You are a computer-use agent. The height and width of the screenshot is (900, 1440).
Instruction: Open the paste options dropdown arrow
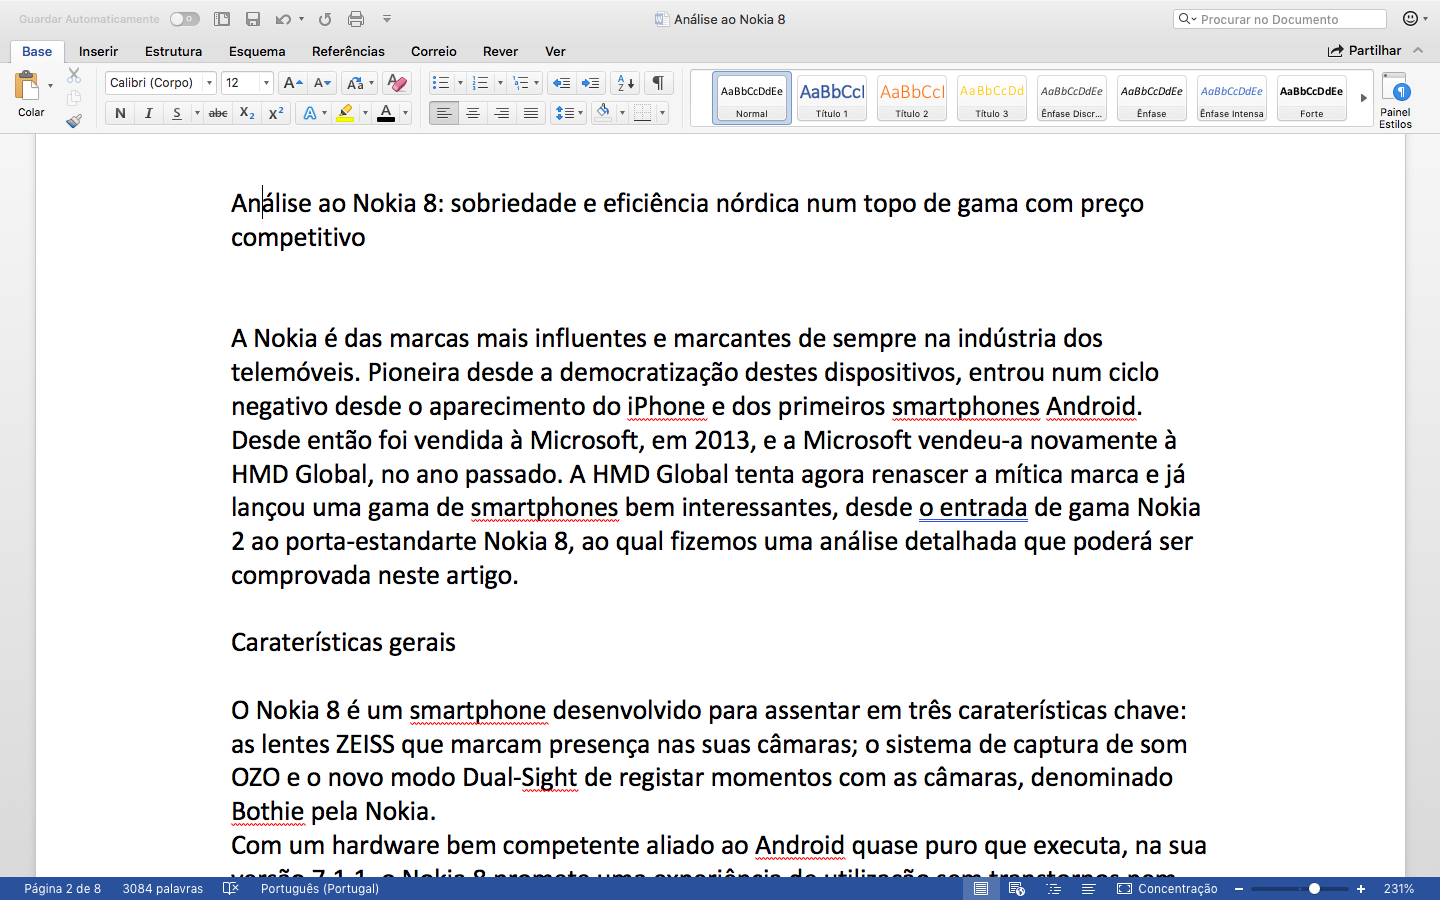coord(50,86)
